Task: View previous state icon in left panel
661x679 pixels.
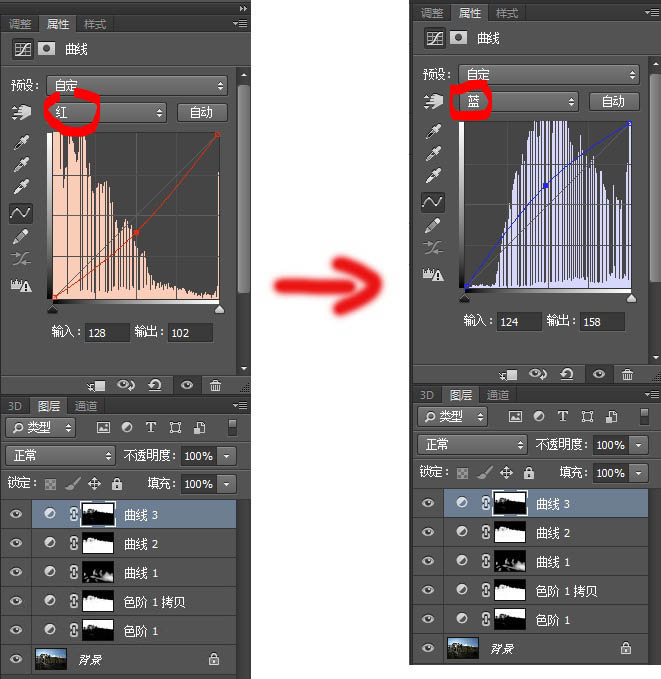Action: point(126,385)
